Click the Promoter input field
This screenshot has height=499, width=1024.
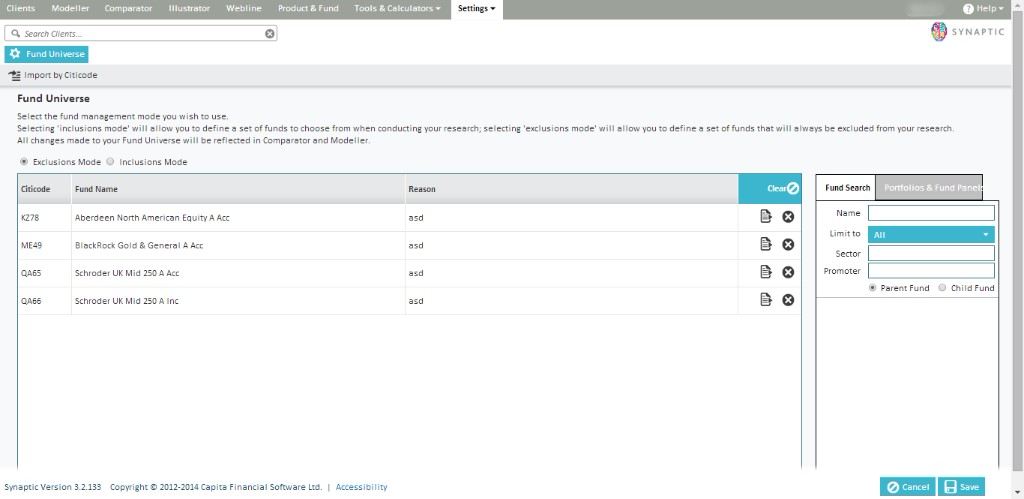coord(931,270)
